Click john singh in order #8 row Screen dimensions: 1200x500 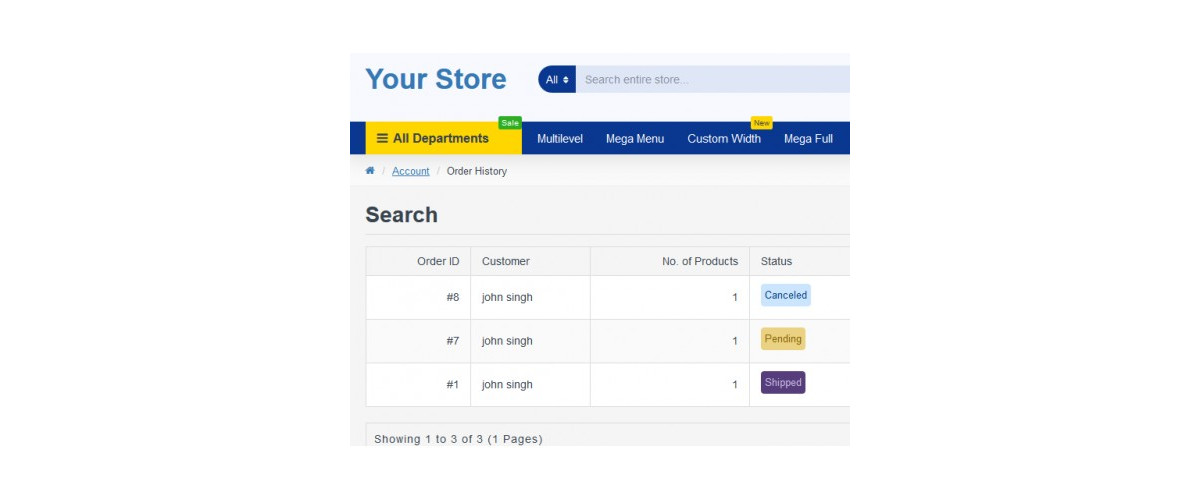pyautogui.click(x=507, y=297)
